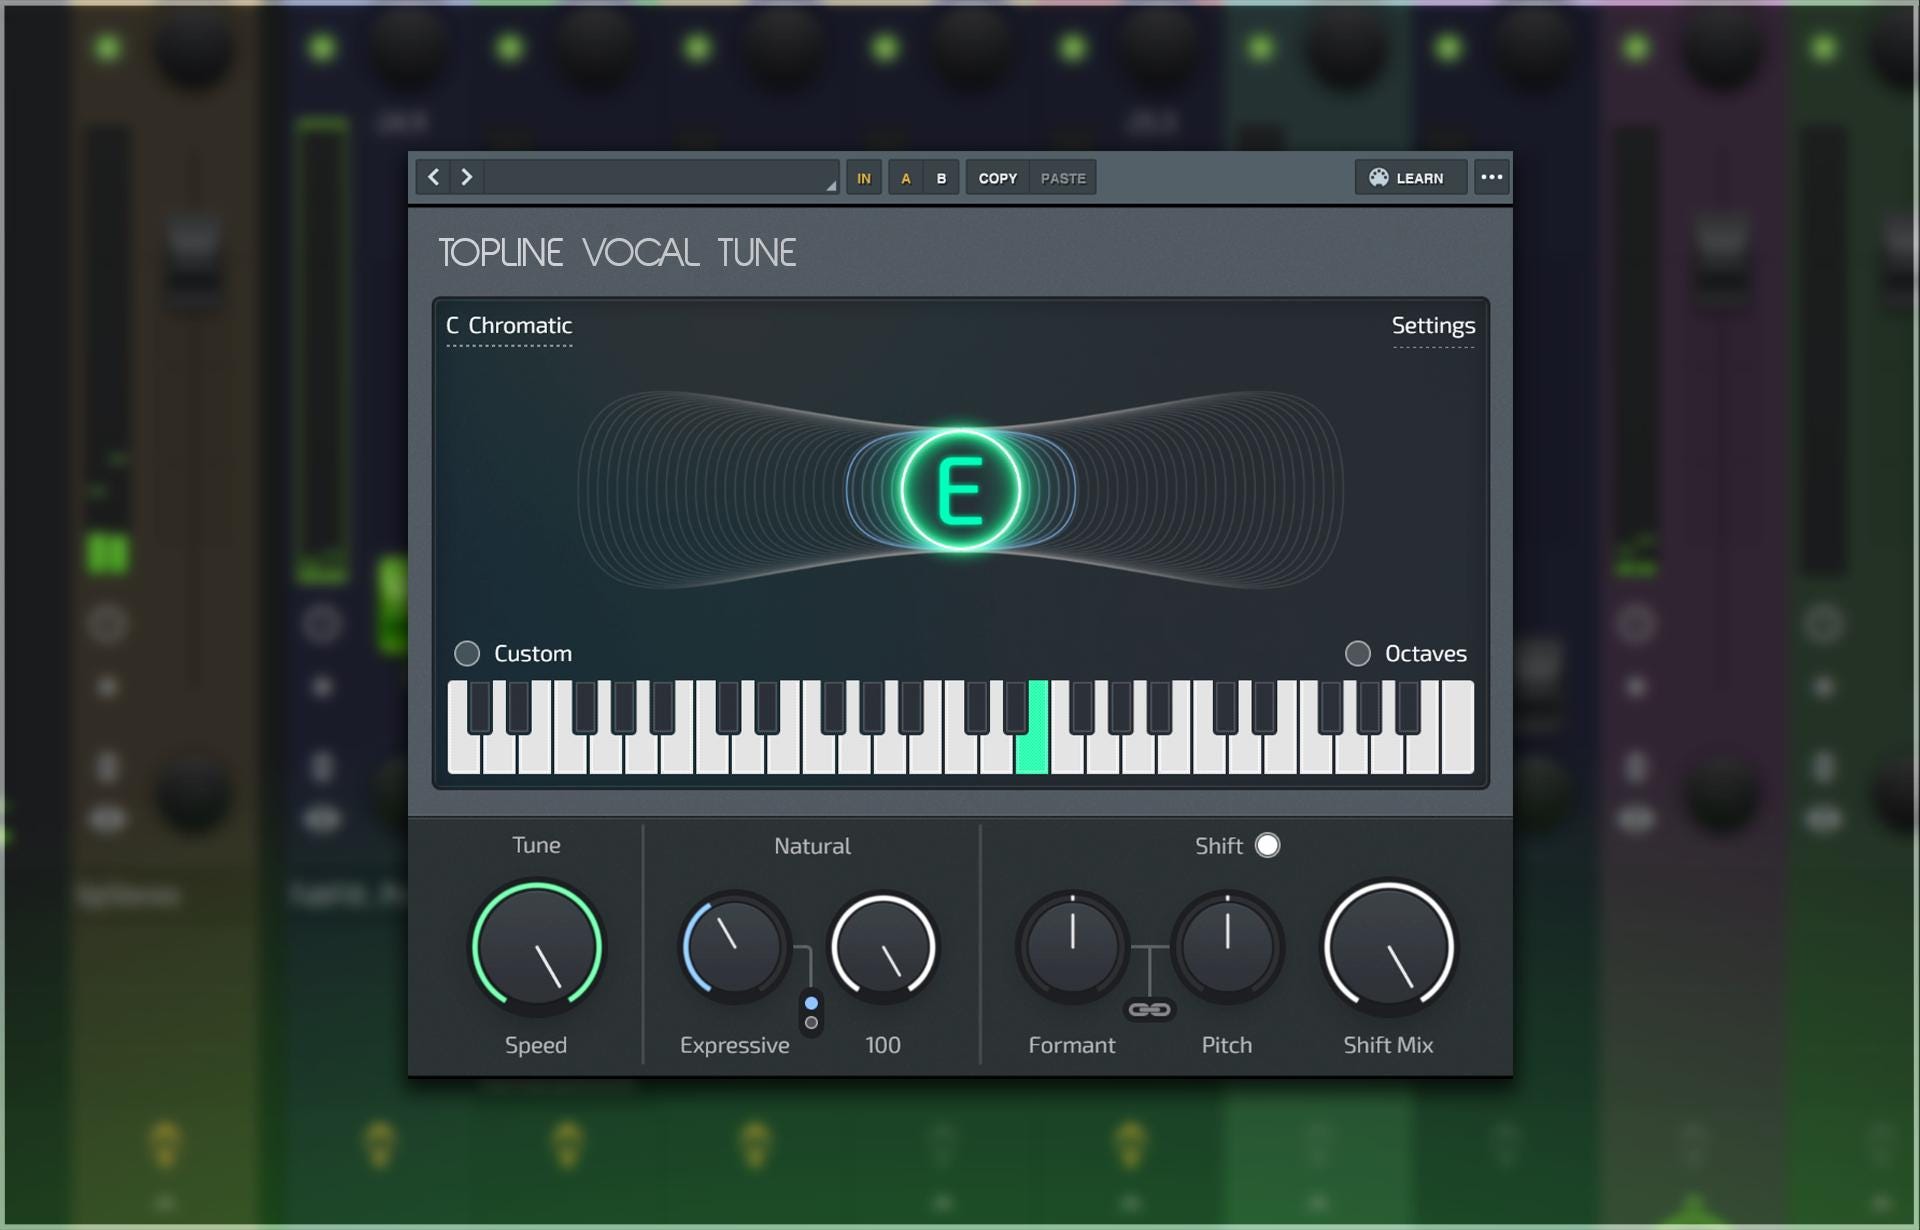Click the detected note E circle
Image resolution: width=1920 pixels, height=1230 pixels.
point(960,490)
